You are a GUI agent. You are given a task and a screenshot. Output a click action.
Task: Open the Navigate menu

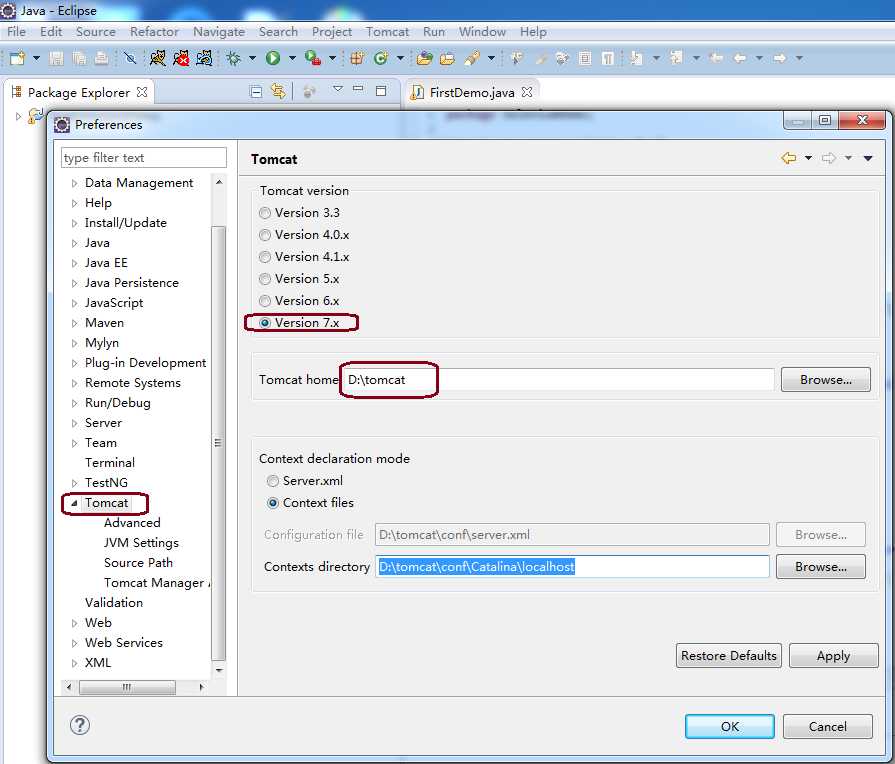pos(219,31)
